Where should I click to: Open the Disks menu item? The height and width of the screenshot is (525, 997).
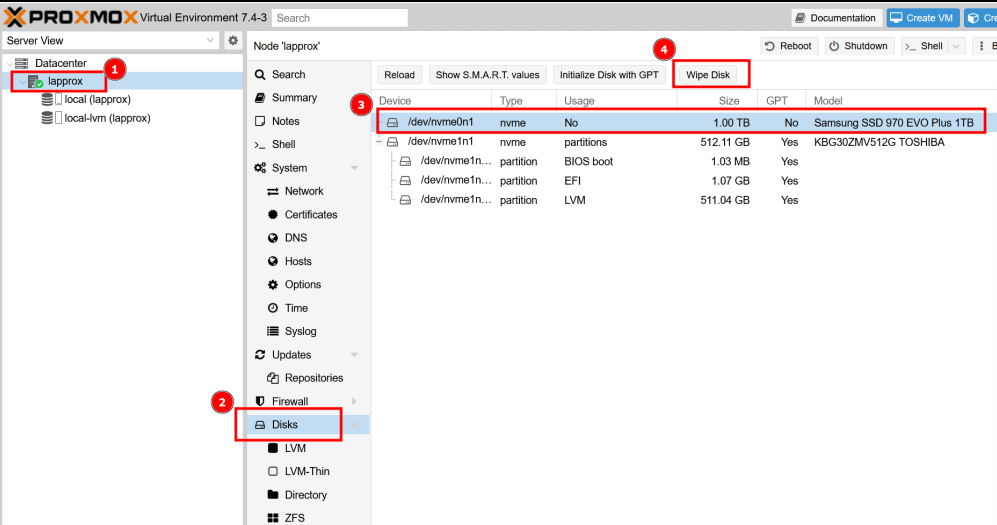(285, 425)
